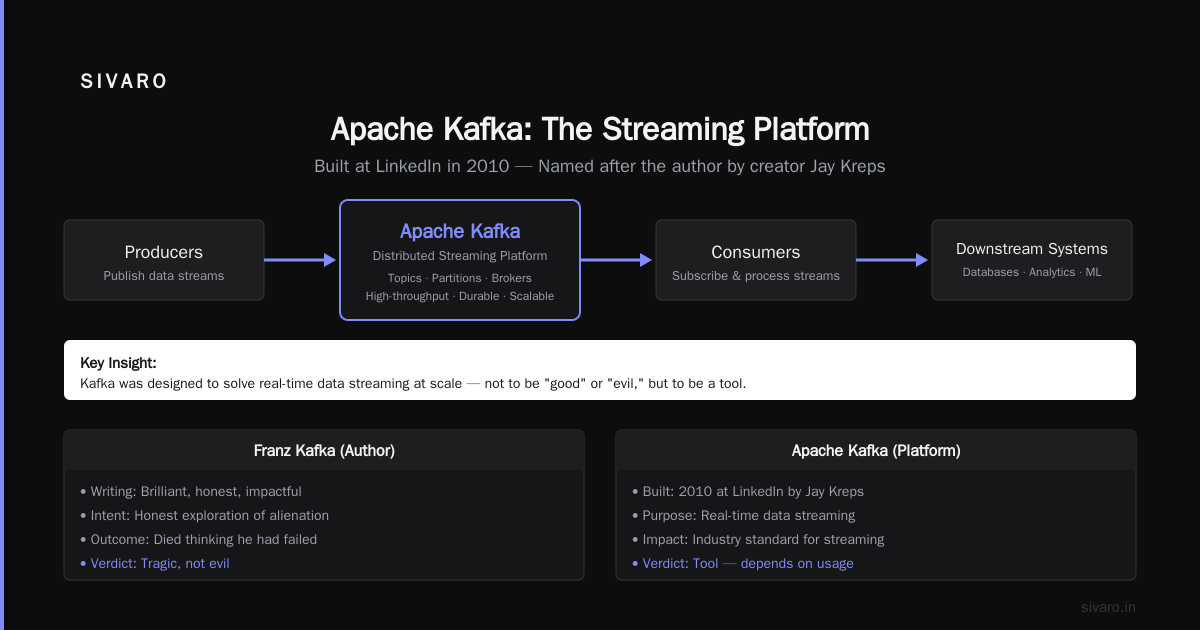Click the subtitle 'Built at LinkedIn in 2010'
This screenshot has height=630, width=1200.
click(x=410, y=166)
